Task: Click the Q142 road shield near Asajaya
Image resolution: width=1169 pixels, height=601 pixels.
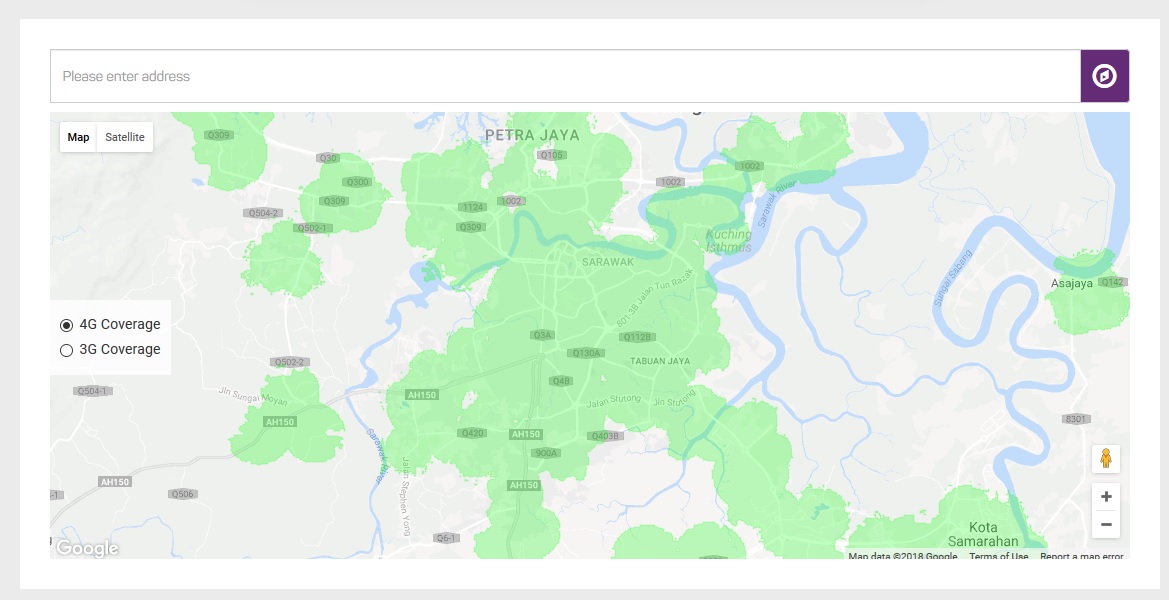Action: 1111,282
